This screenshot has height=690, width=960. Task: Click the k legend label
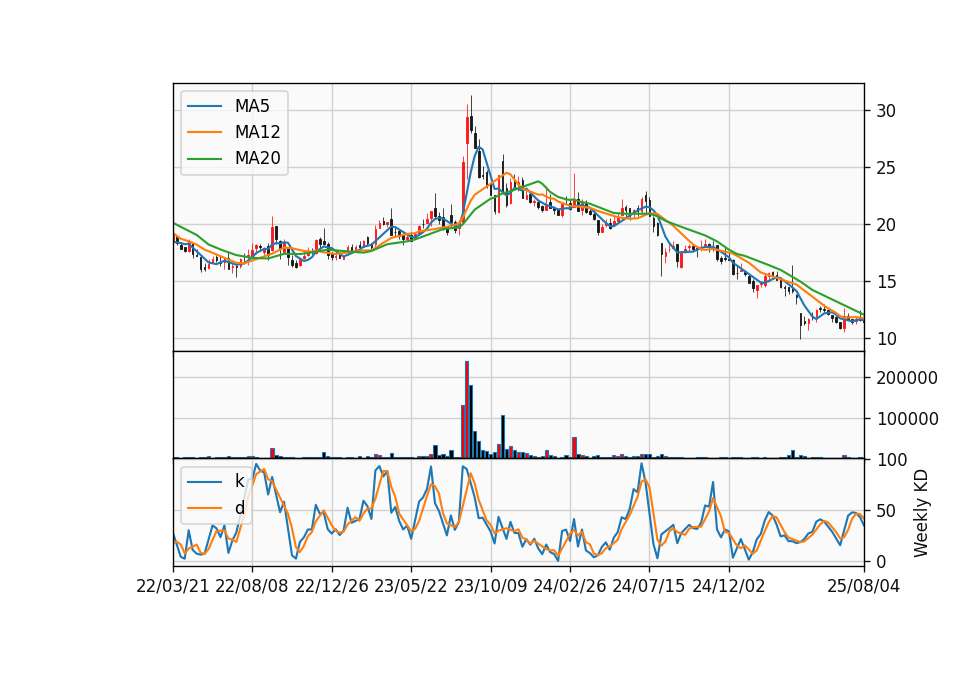click(x=239, y=481)
